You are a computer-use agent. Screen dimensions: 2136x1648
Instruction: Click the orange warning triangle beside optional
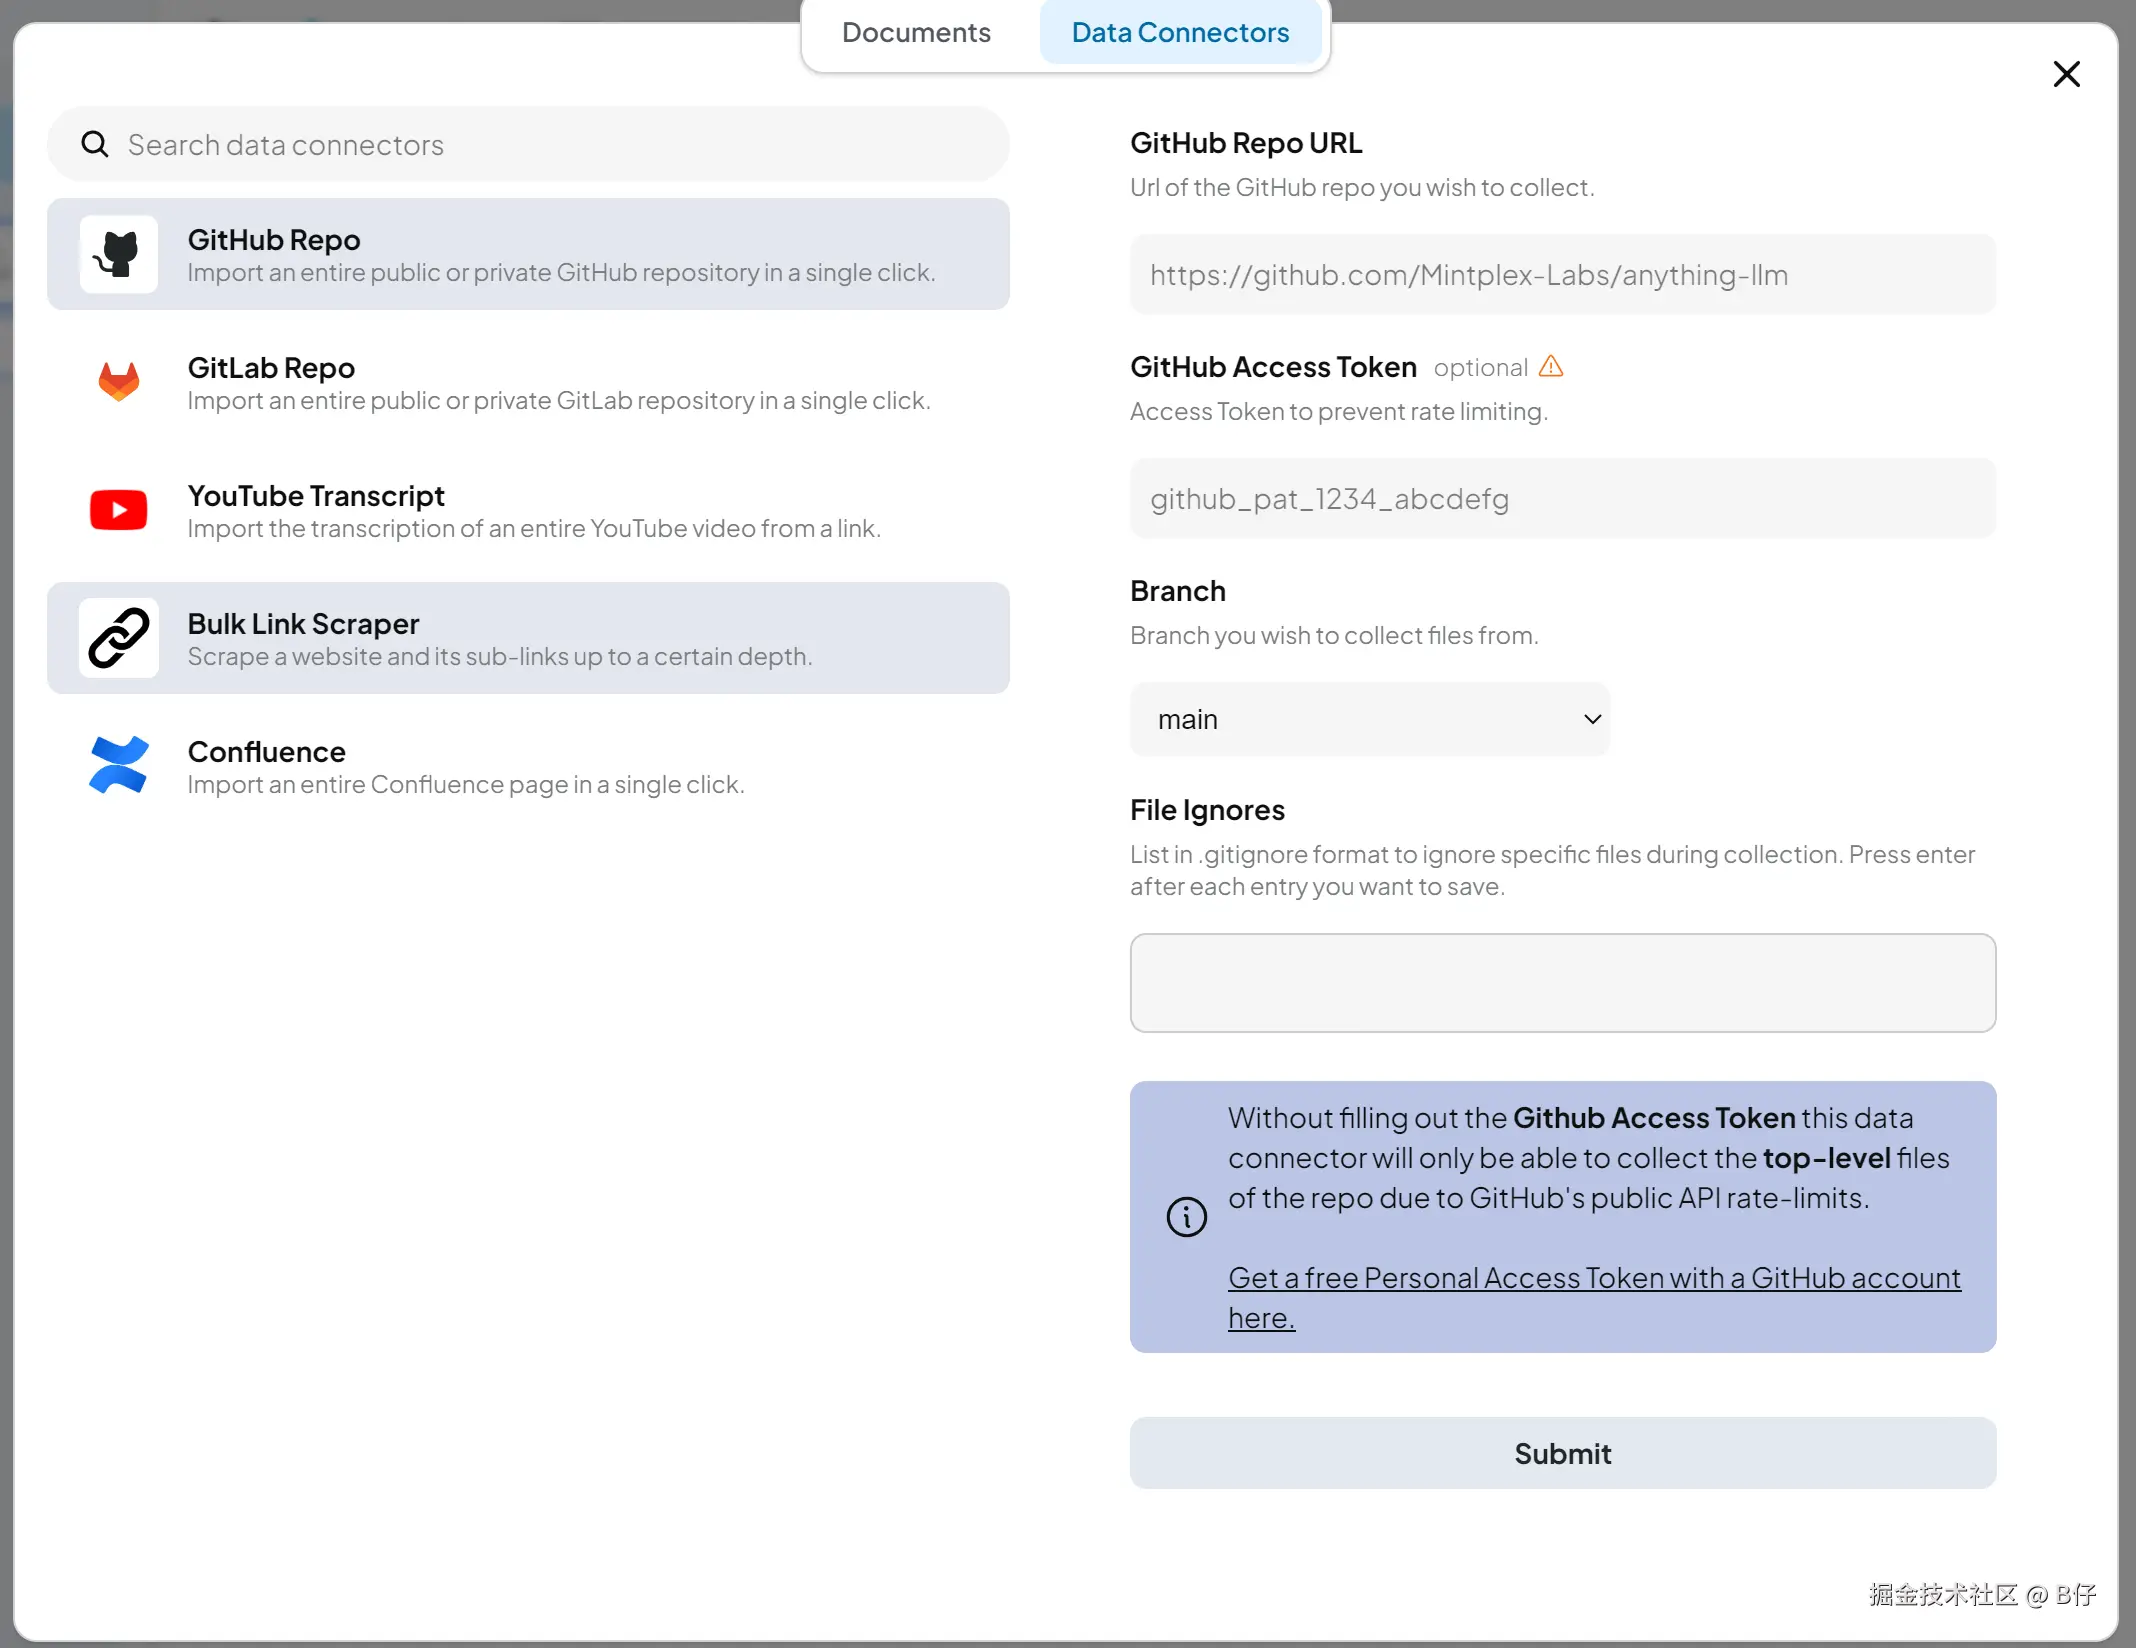coord(1550,367)
